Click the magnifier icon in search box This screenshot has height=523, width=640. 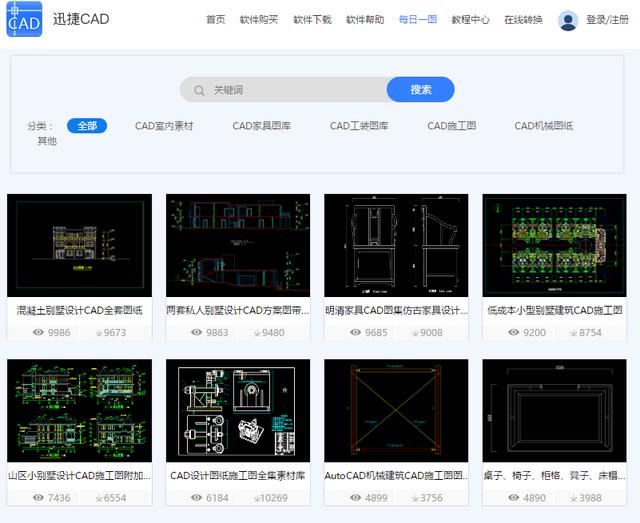tap(199, 90)
